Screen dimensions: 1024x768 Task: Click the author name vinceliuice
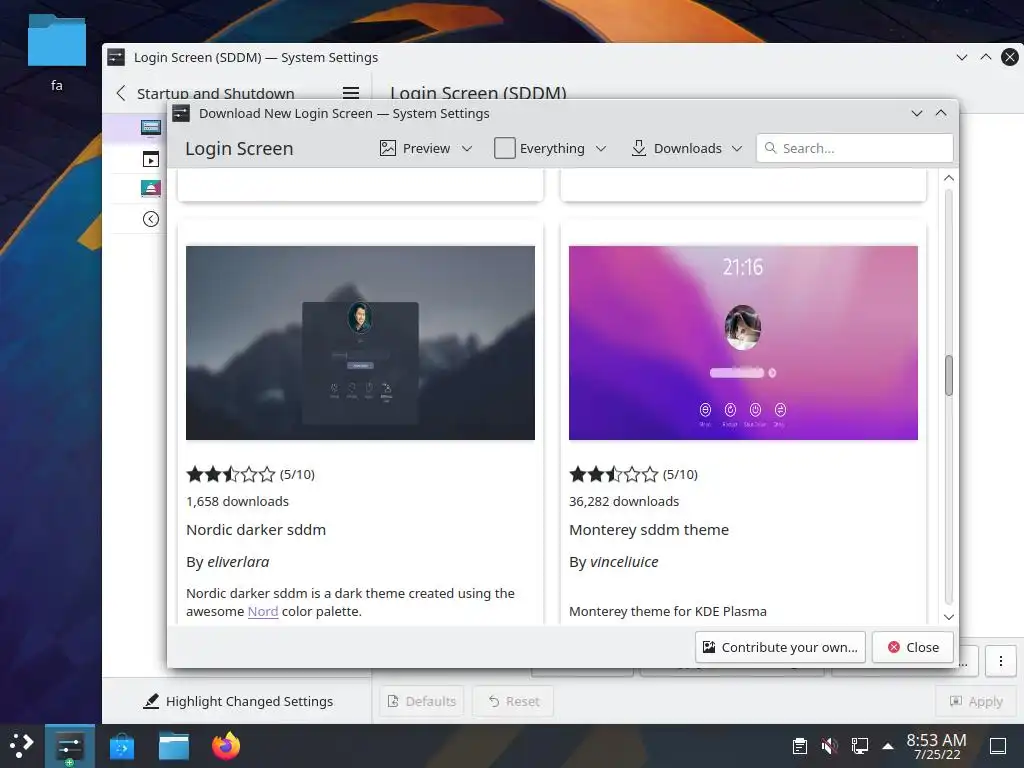[x=624, y=562]
